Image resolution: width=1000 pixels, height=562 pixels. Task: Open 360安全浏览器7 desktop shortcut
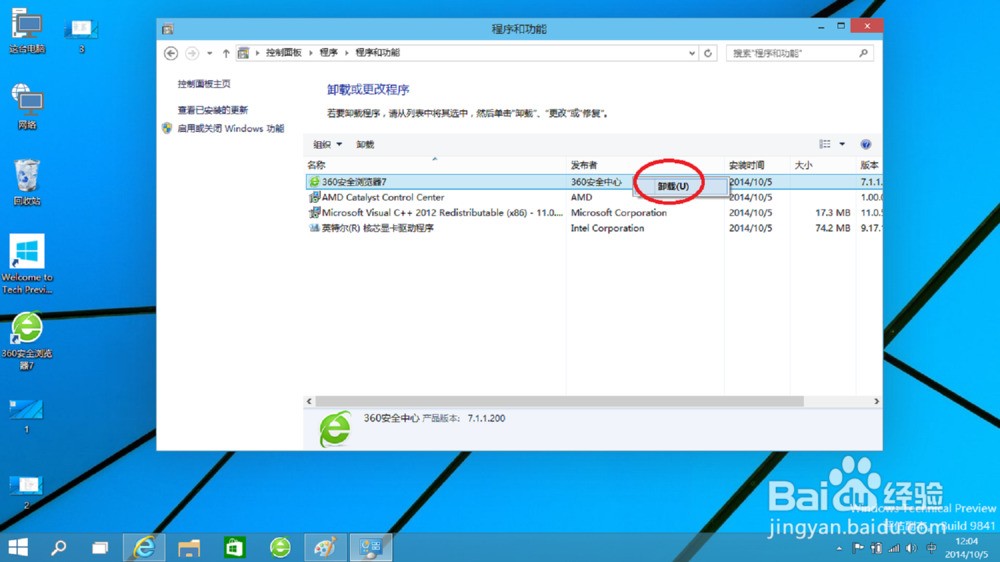(x=27, y=341)
